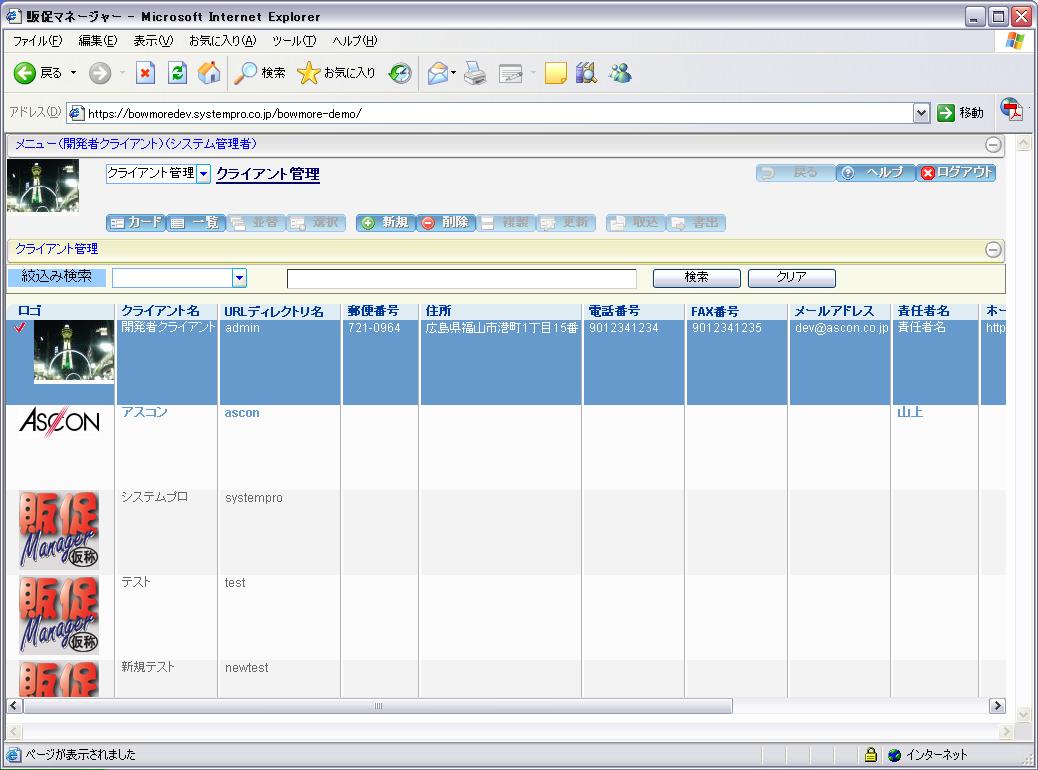Screen dimensions: 1038x770
Task: Click the 削除 (Delete) button
Action: click(445, 222)
